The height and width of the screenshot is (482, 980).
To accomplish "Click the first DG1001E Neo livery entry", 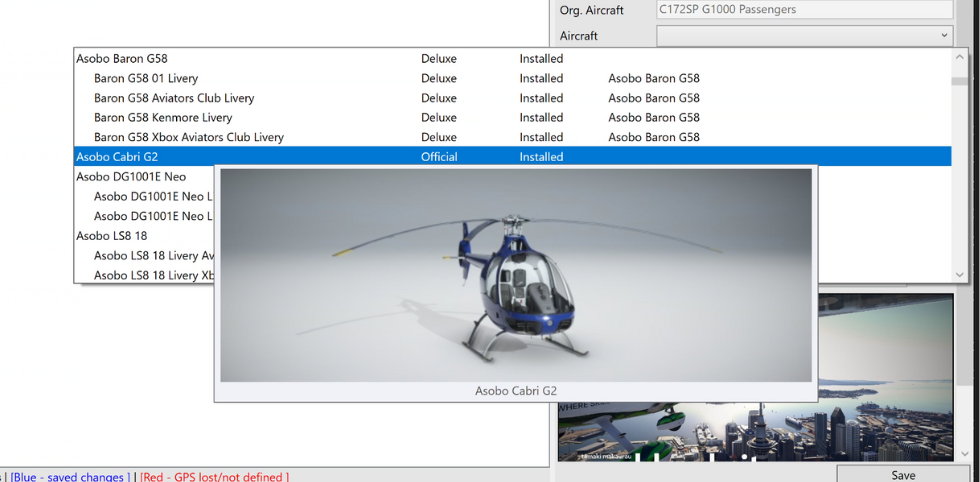I will 150,197.
